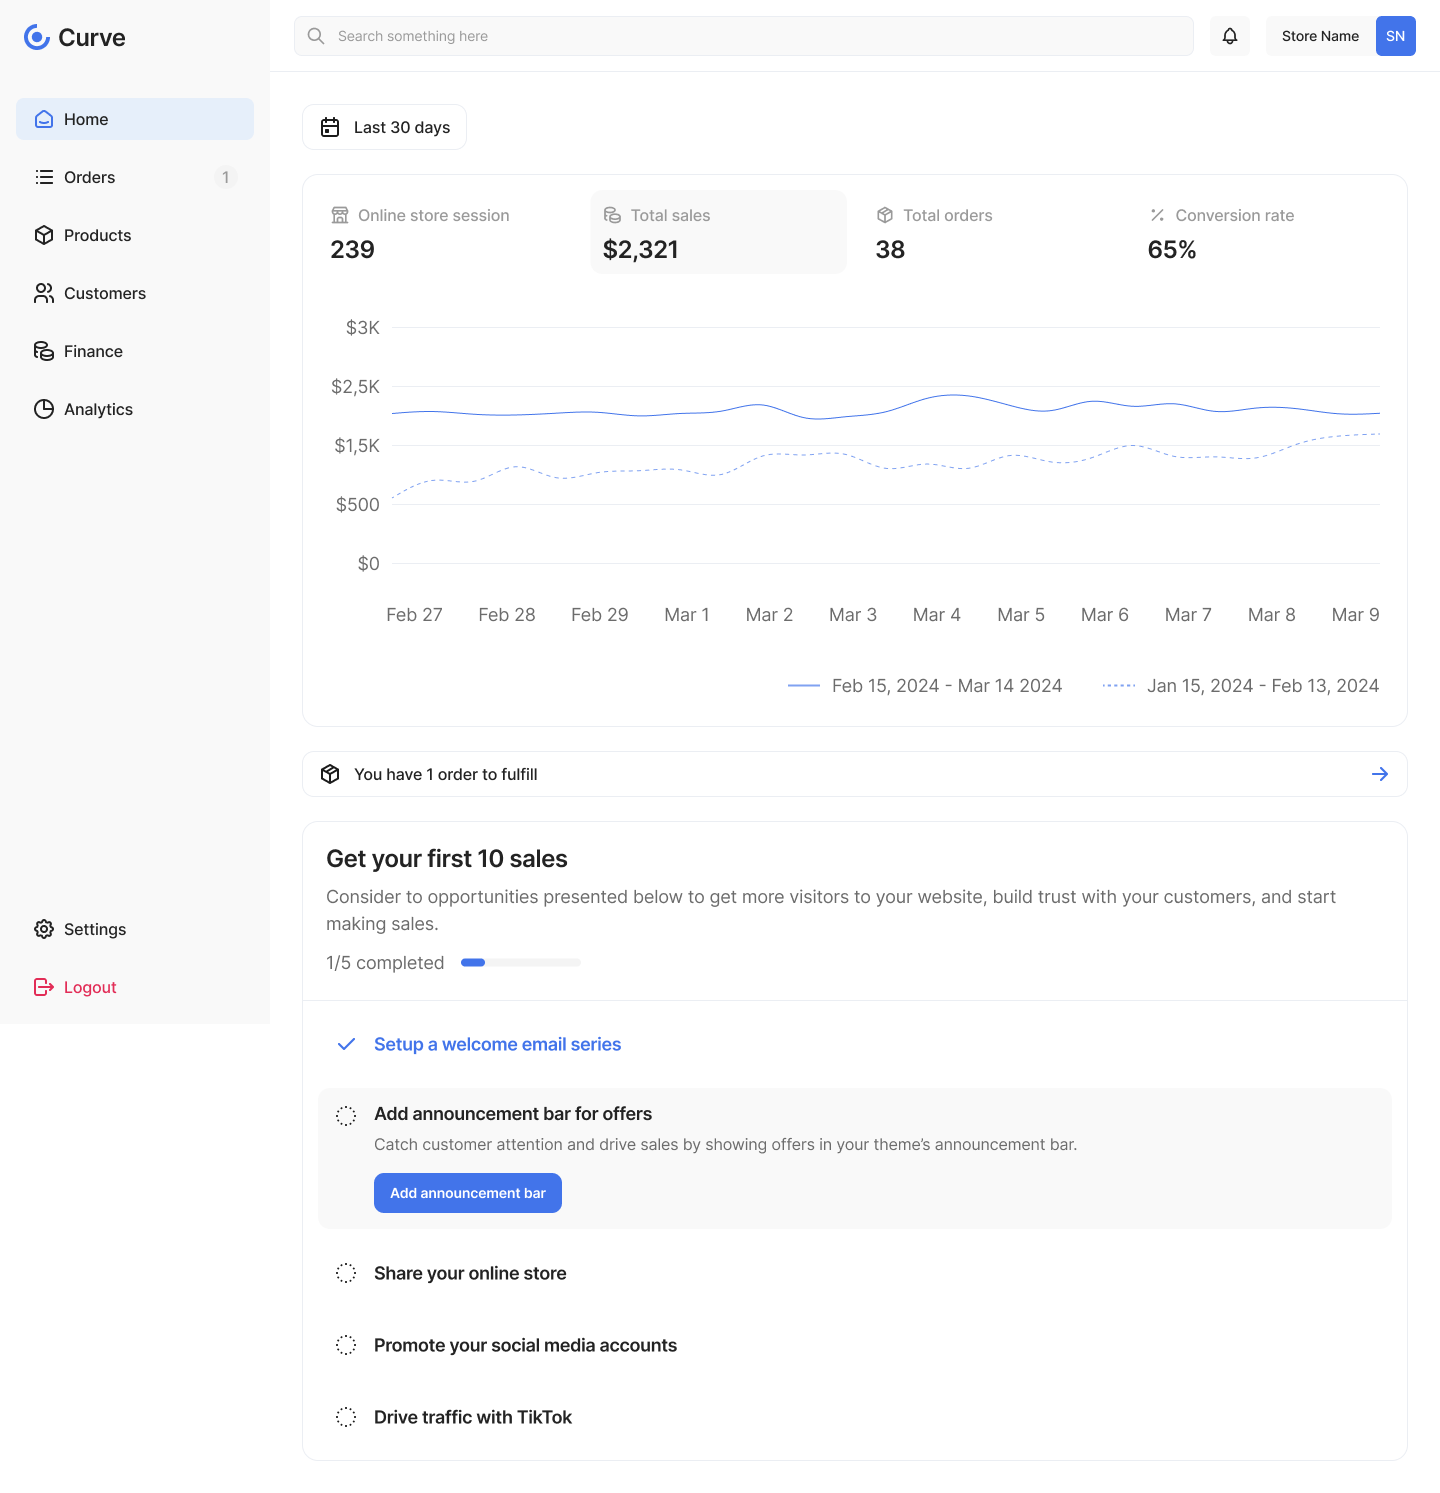
Task: Toggle the circle for Drive traffic with TikTok
Action: tap(346, 1417)
